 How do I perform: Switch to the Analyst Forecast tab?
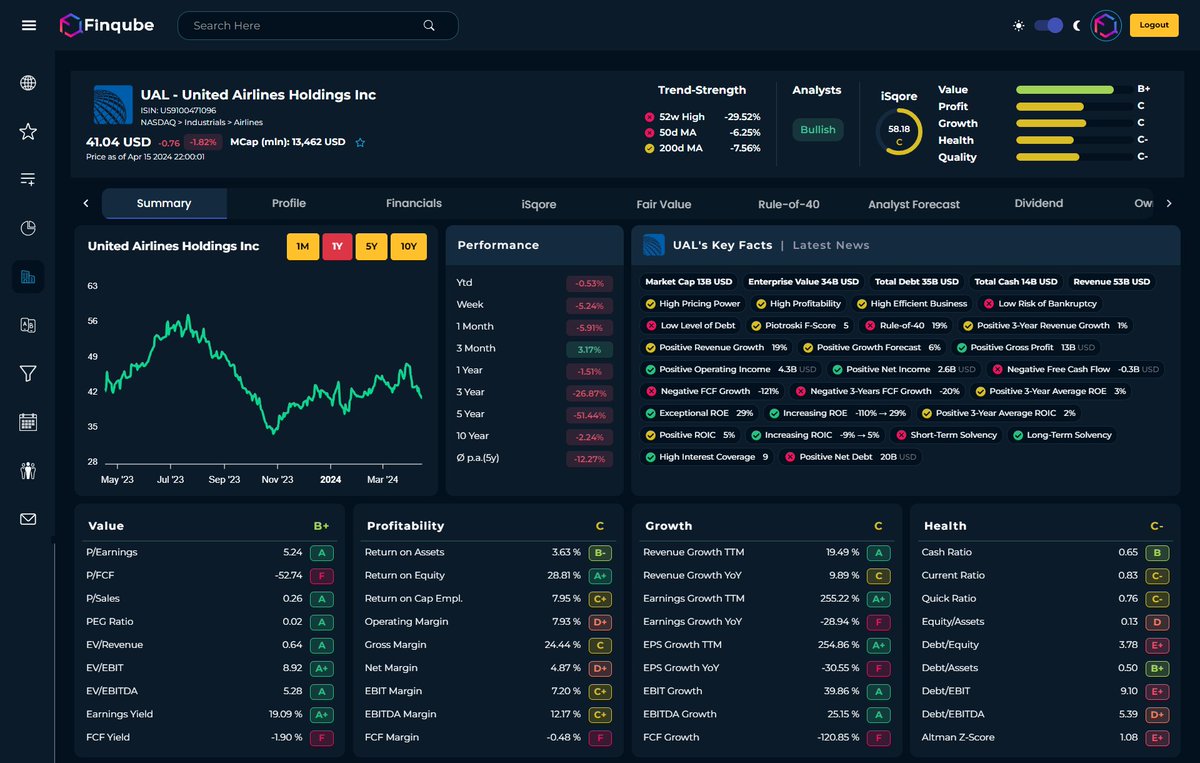pos(914,204)
